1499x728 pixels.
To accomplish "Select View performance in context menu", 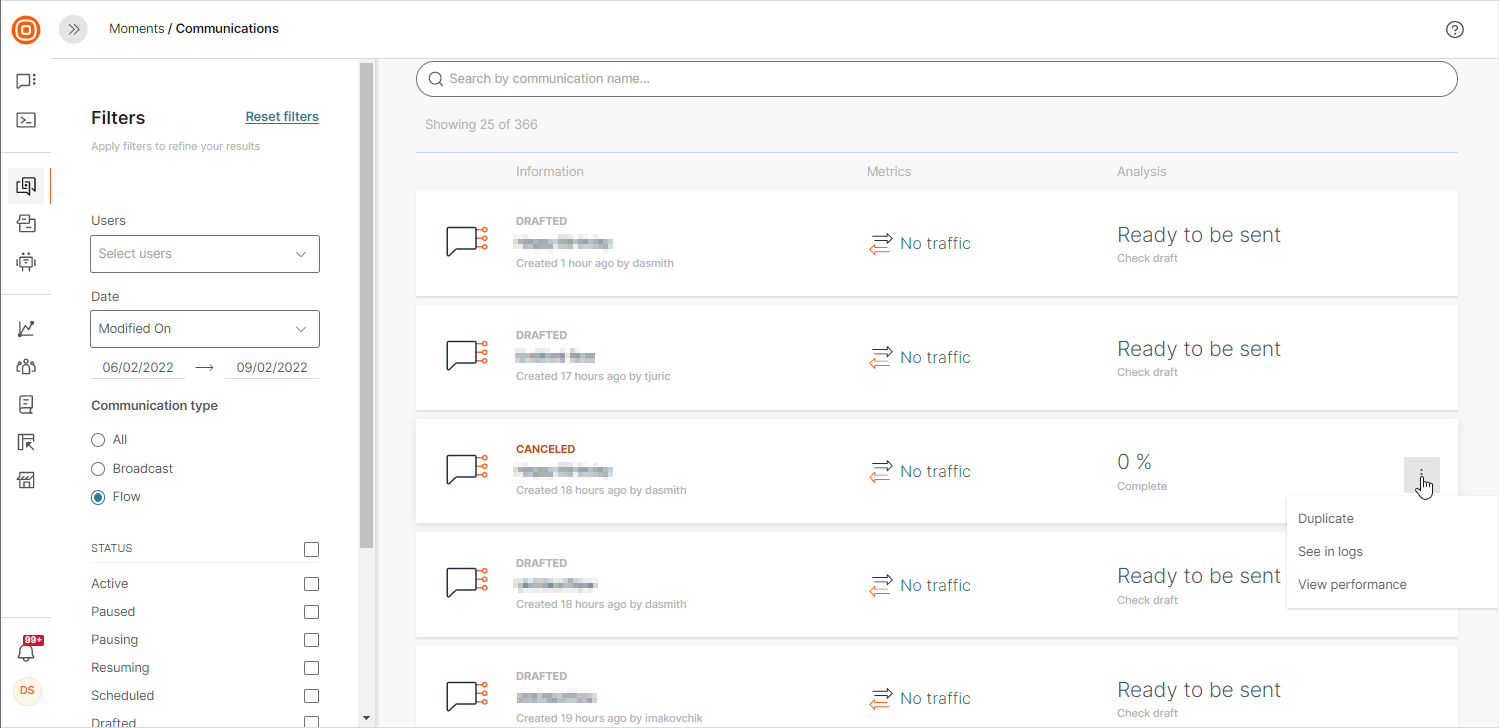I will pyautogui.click(x=1352, y=585).
